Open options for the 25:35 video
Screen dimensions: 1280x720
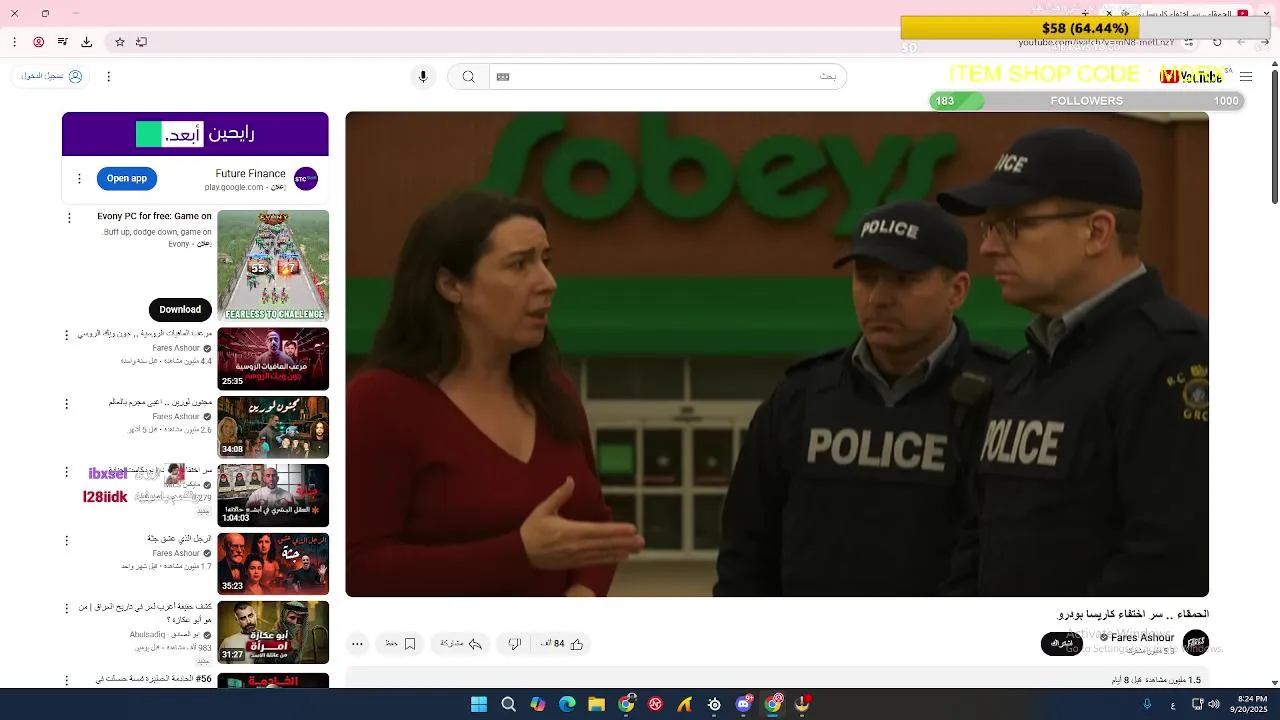pyautogui.click(x=67, y=336)
